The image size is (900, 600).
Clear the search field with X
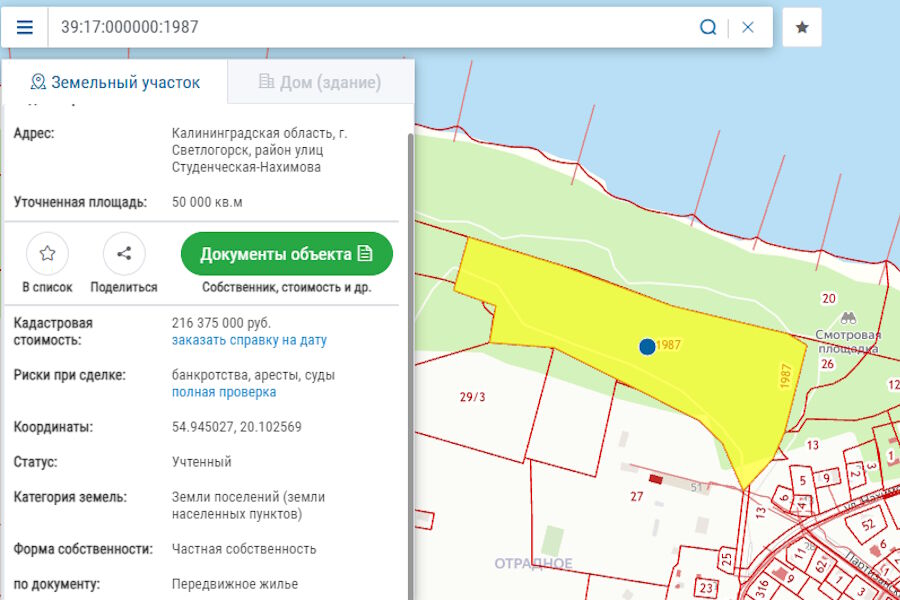pos(748,27)
